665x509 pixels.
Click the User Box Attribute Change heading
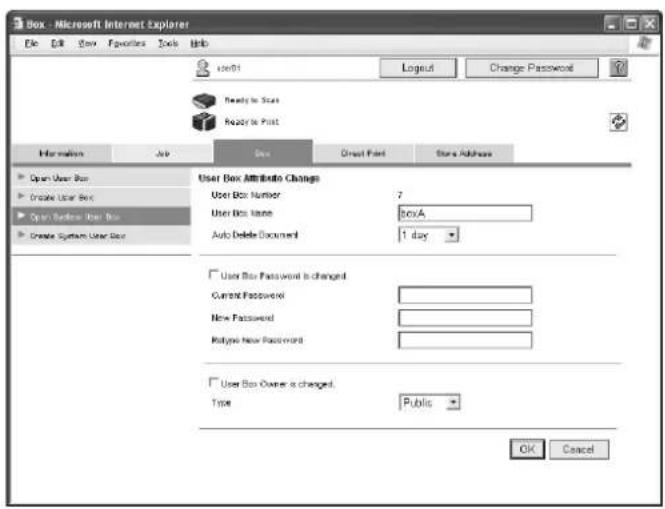point(259,178)
